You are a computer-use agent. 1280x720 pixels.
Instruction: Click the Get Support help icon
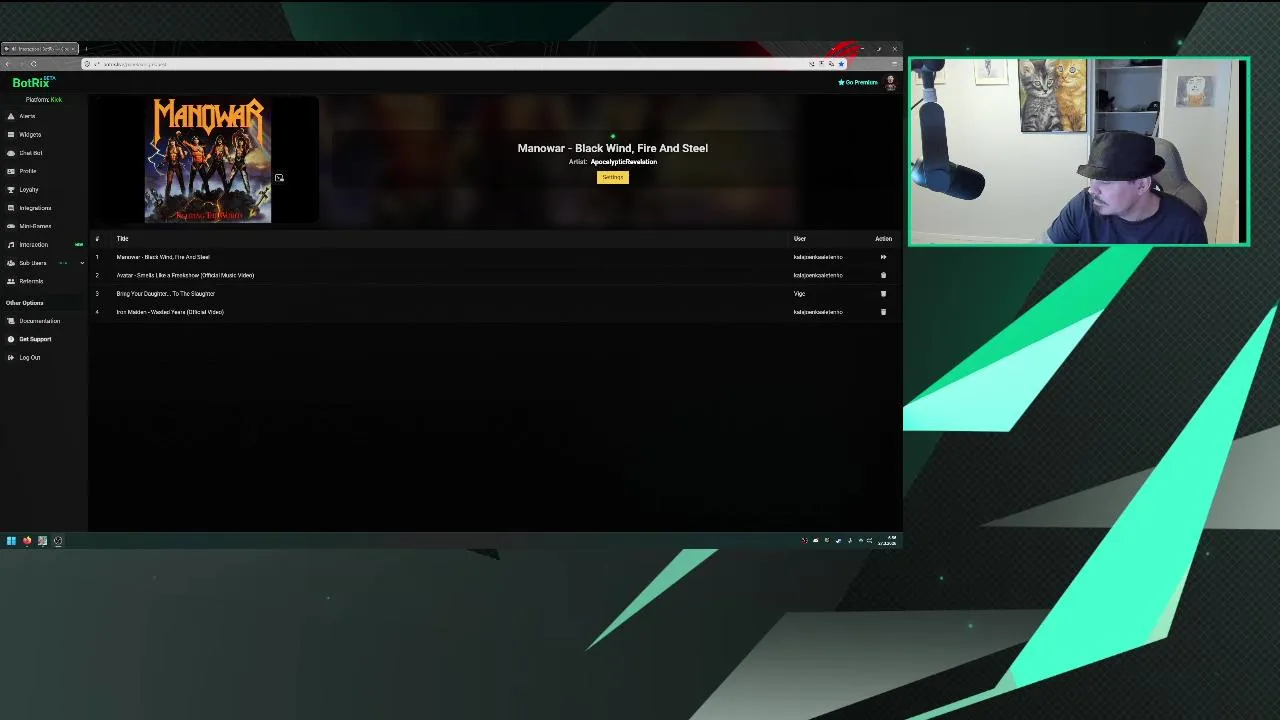point(11,339)
